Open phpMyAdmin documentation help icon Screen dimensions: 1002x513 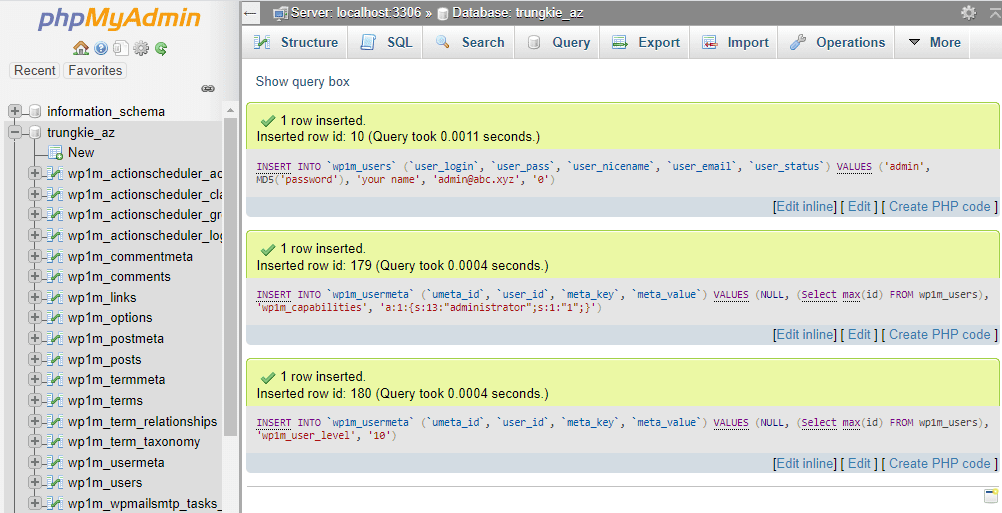(101, 48)
